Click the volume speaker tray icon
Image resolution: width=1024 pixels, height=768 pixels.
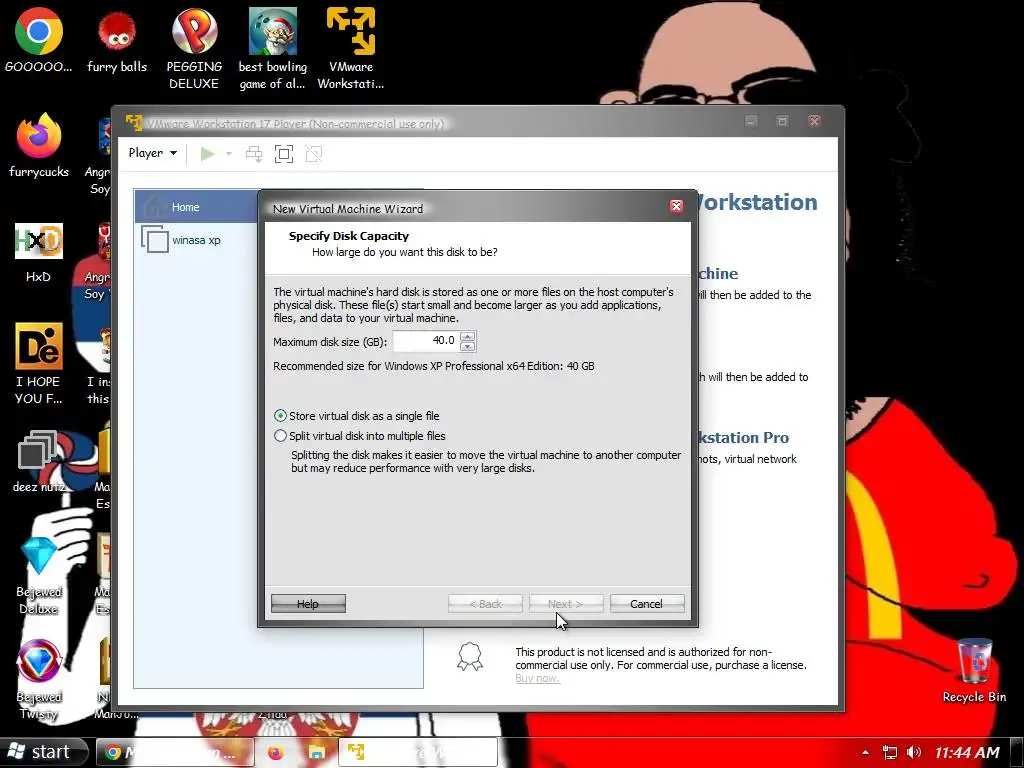pyautogui.click(x=914, y=752)
